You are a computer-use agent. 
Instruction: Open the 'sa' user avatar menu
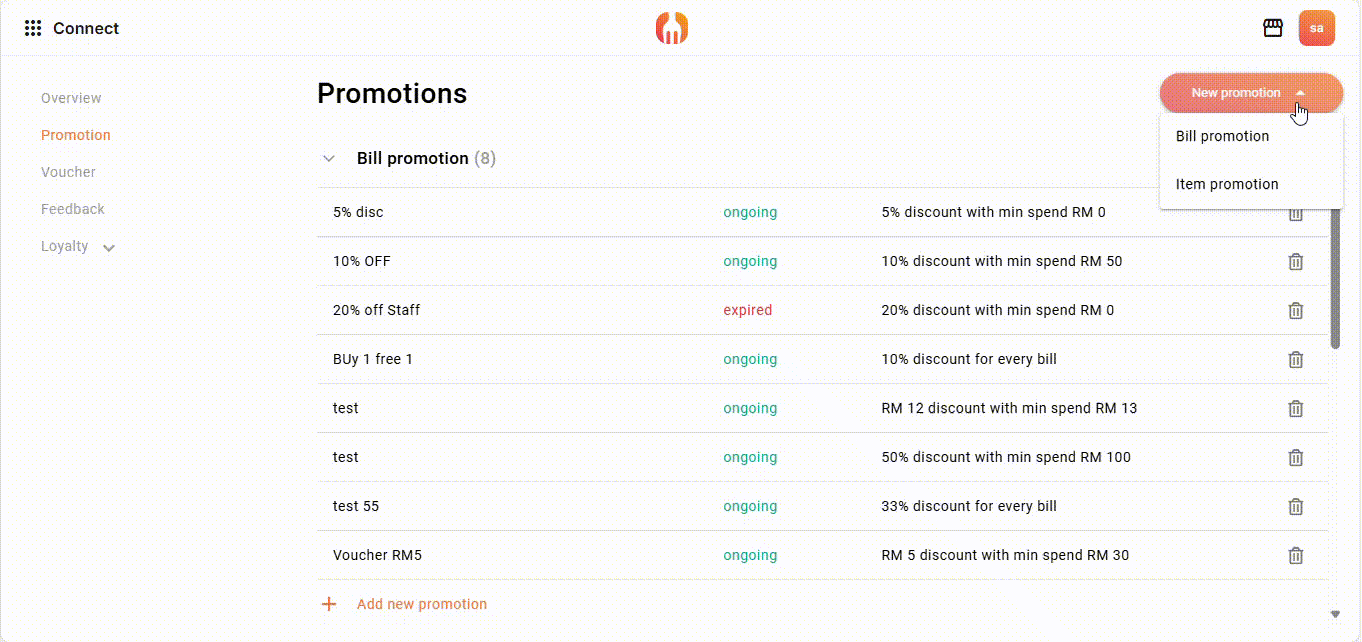click(1316, 28)
